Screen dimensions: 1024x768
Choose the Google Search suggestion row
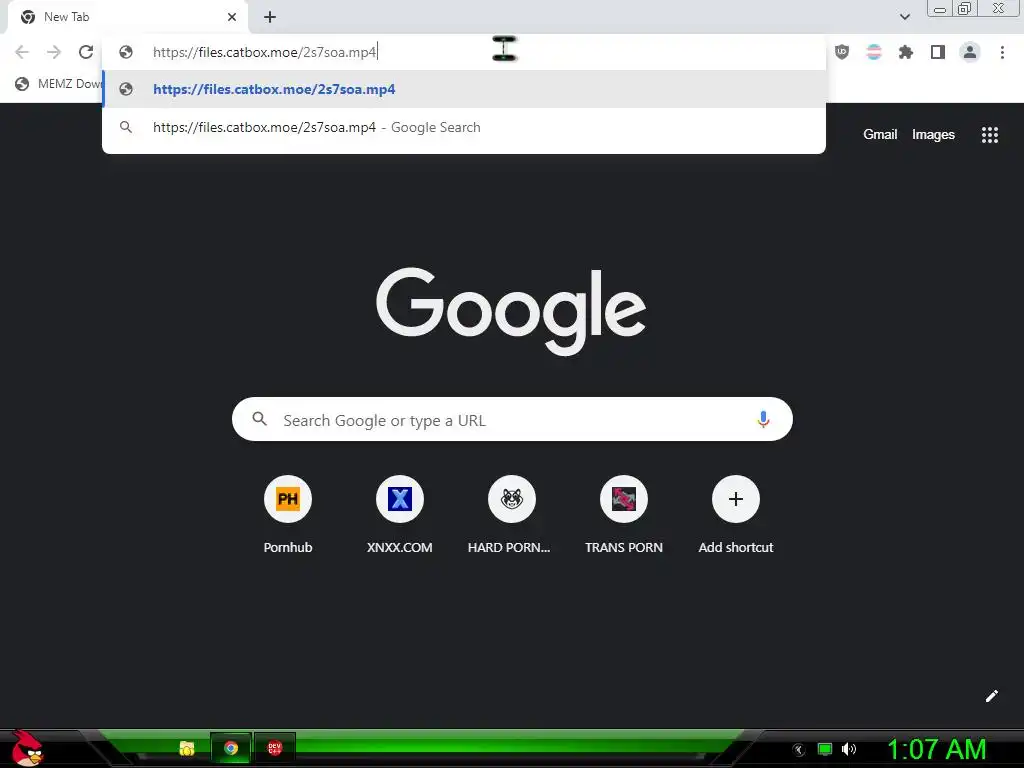point(464,127)
